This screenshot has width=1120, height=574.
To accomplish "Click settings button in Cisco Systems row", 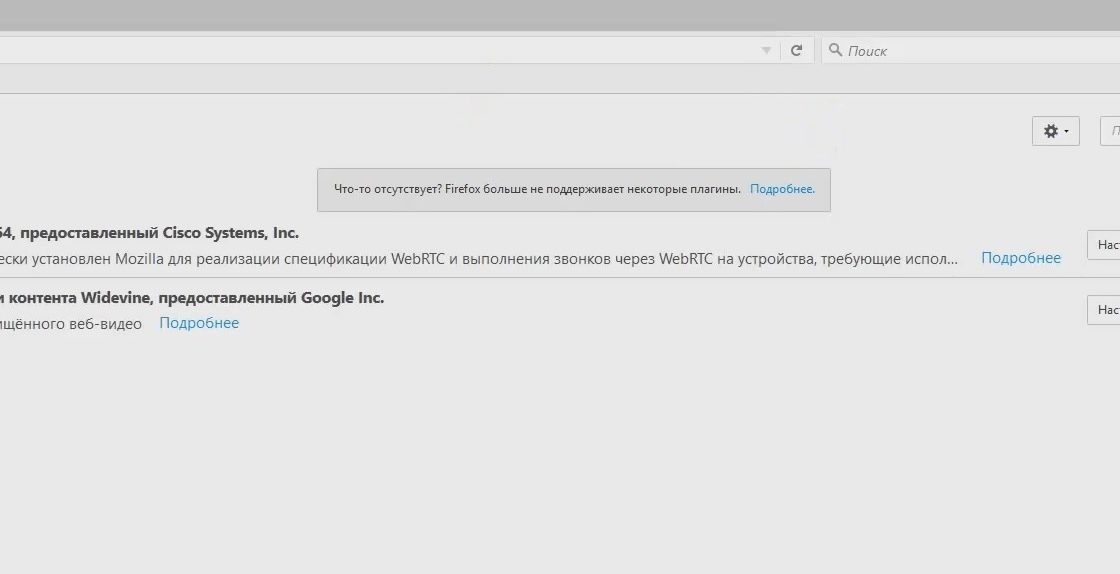I will tap(1104, 245).
